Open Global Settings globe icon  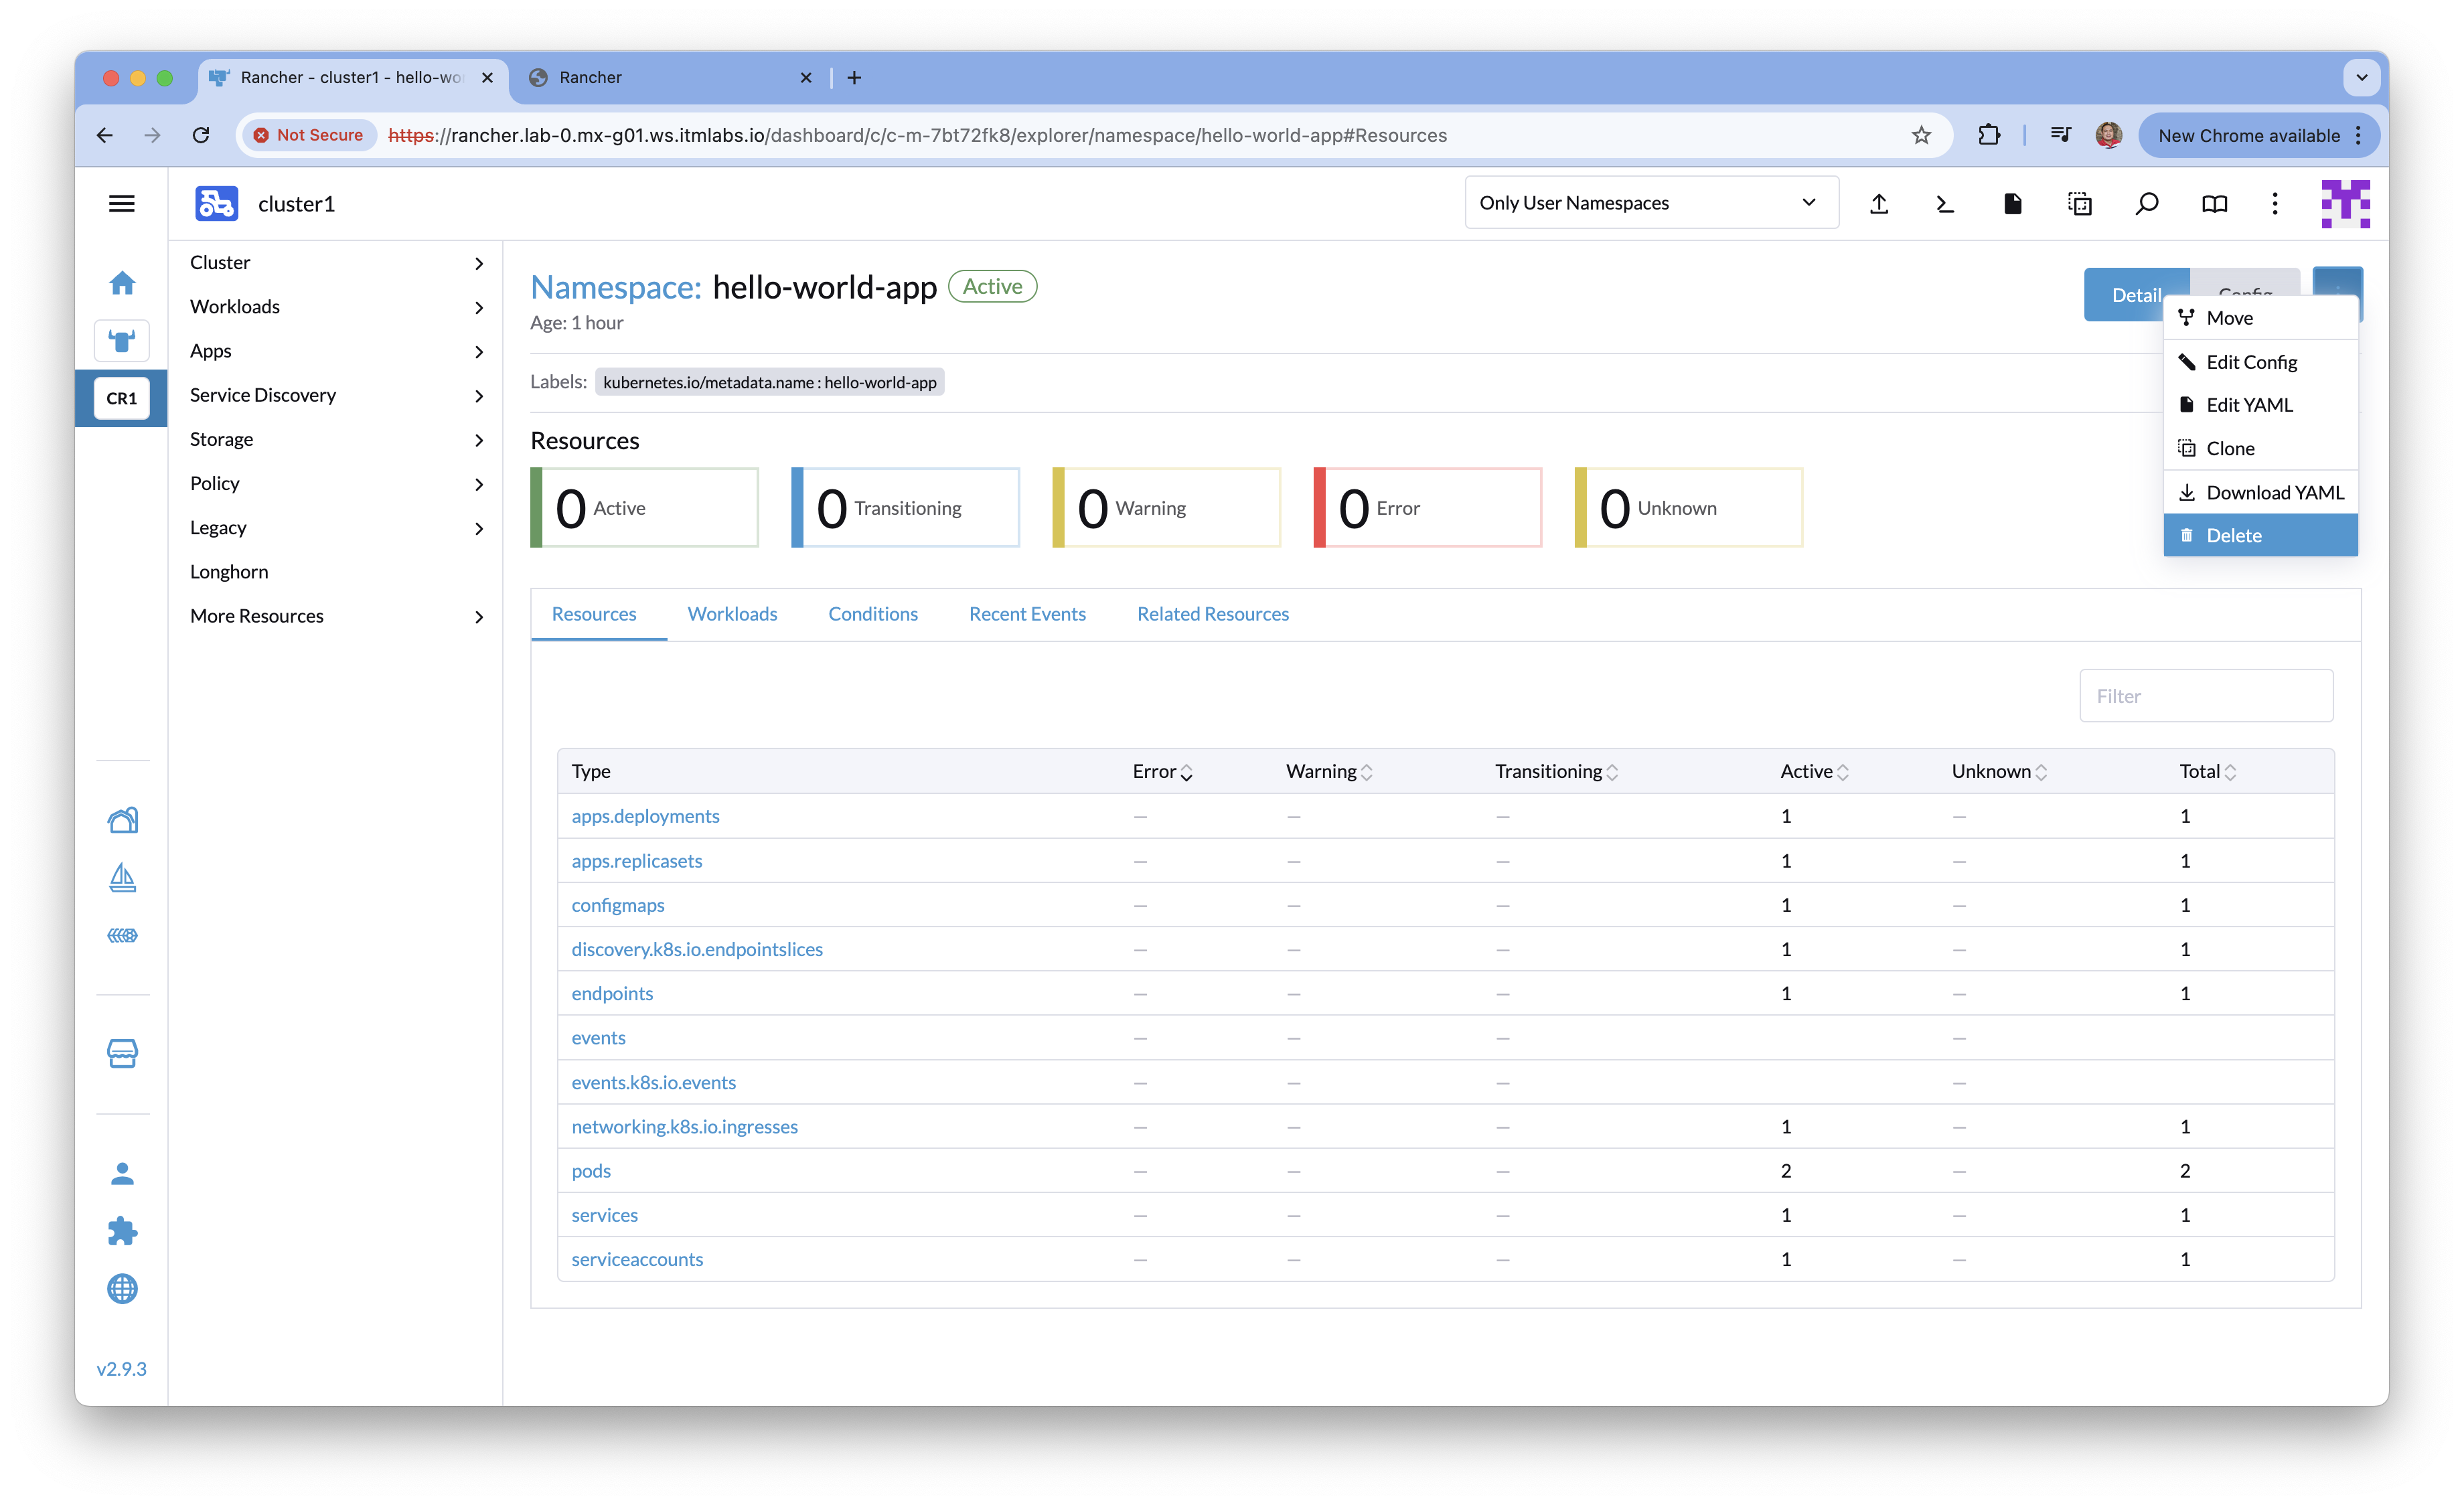pyautogui.click(x=122, y=1289)
